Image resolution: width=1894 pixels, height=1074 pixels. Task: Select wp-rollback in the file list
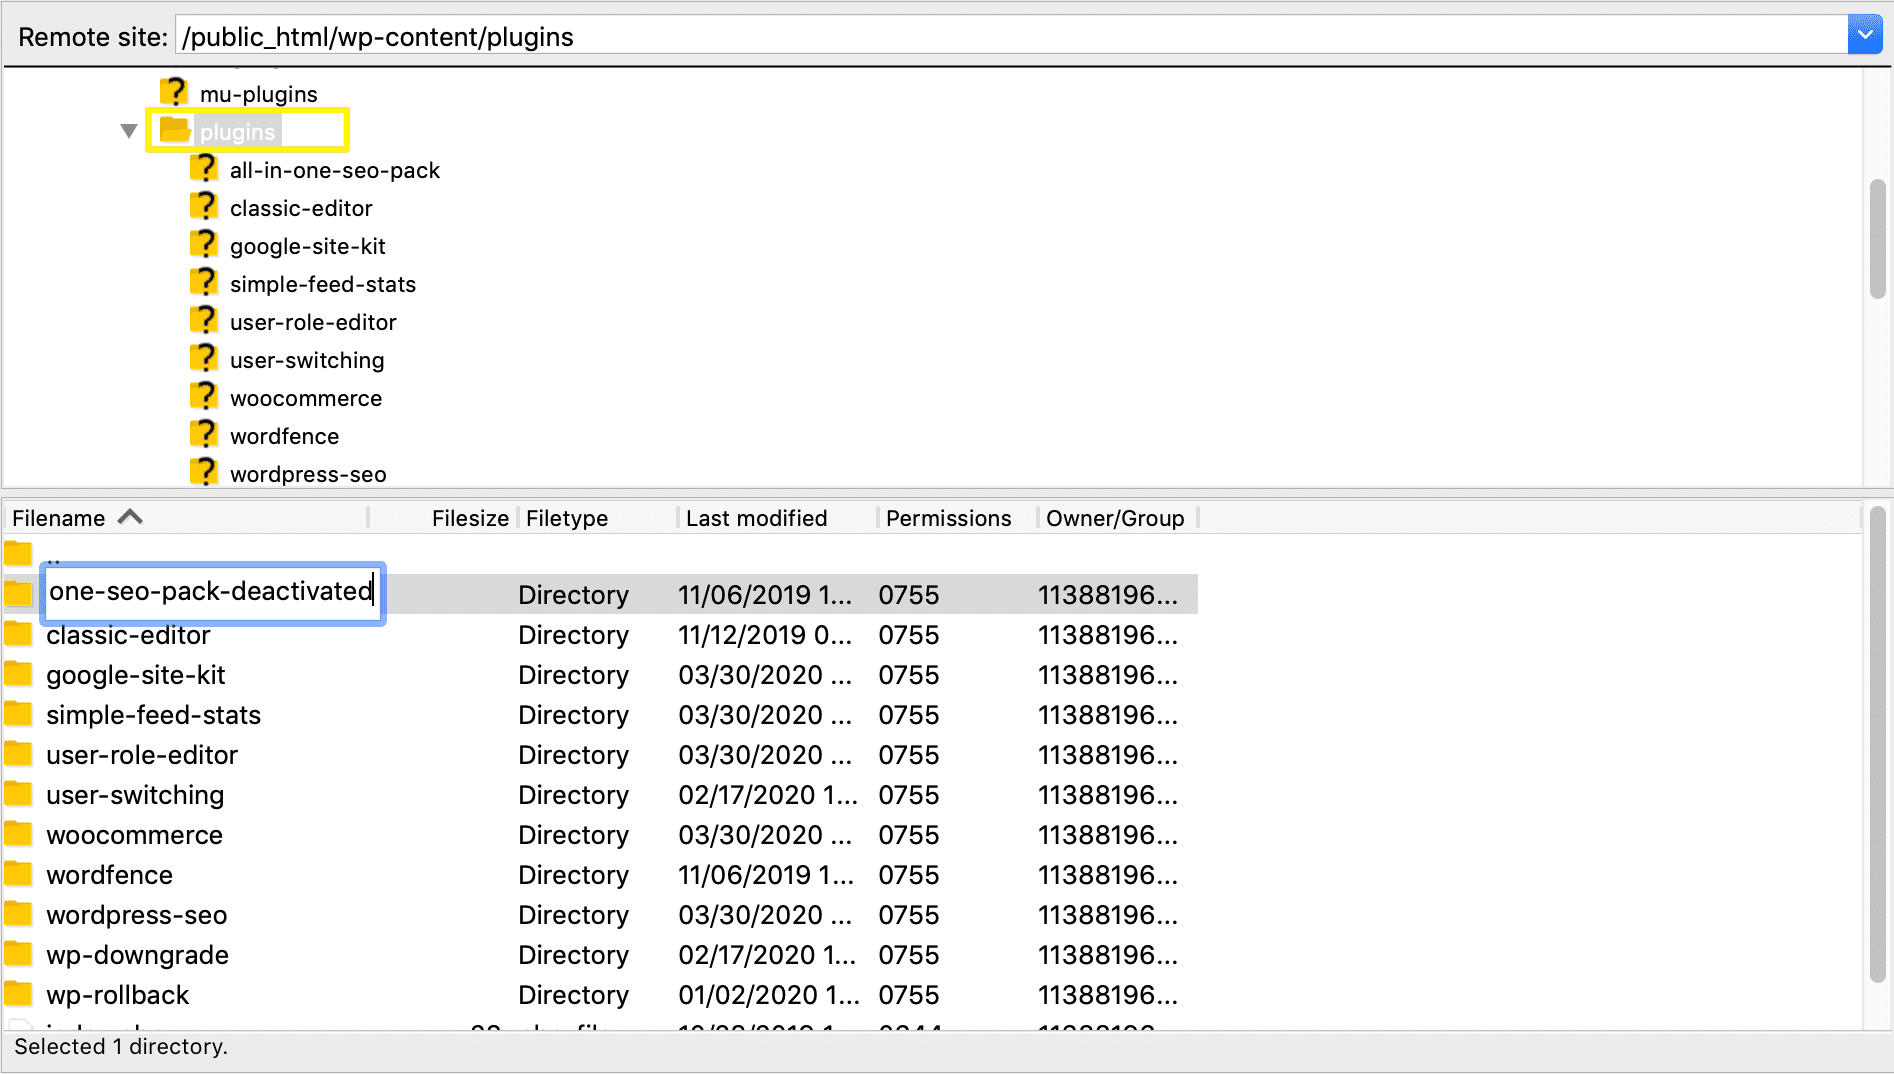(x=117, y=994)
